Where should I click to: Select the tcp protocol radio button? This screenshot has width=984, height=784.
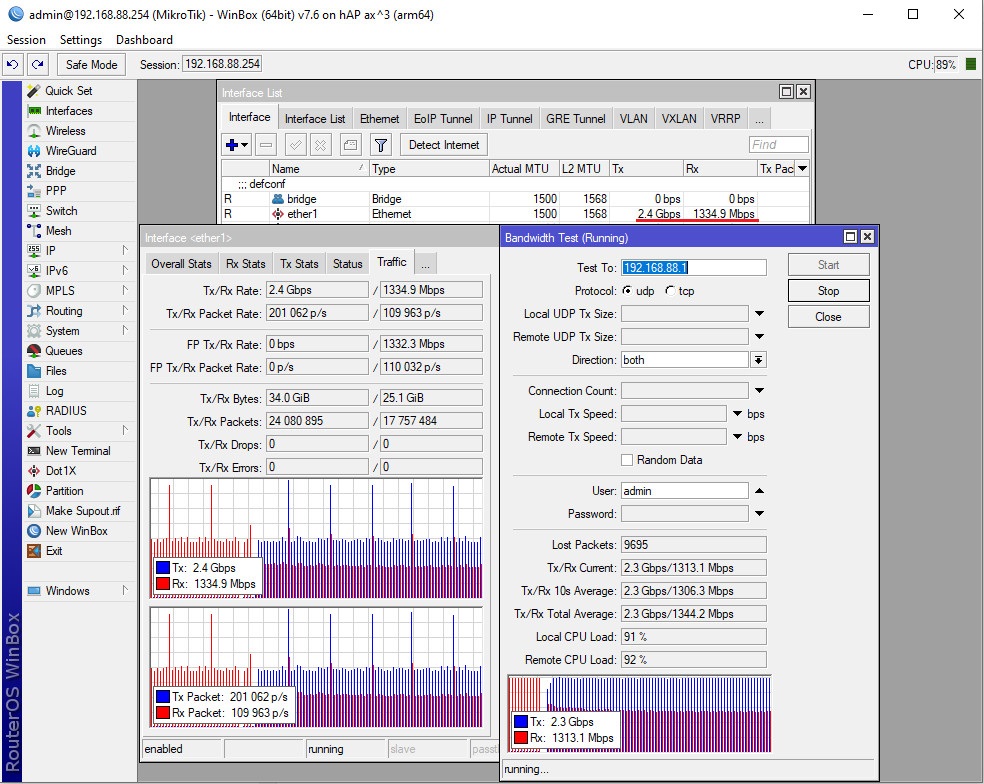[670, 291]
